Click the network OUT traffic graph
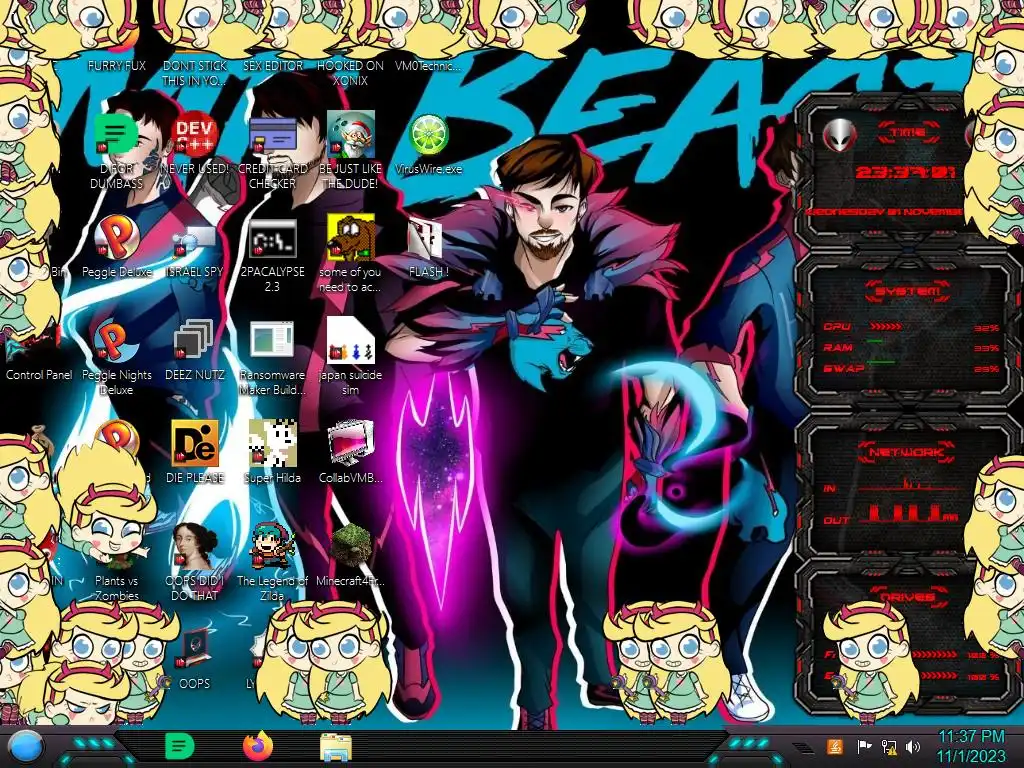The image size is (1024, 768). [x=908, y=513]
